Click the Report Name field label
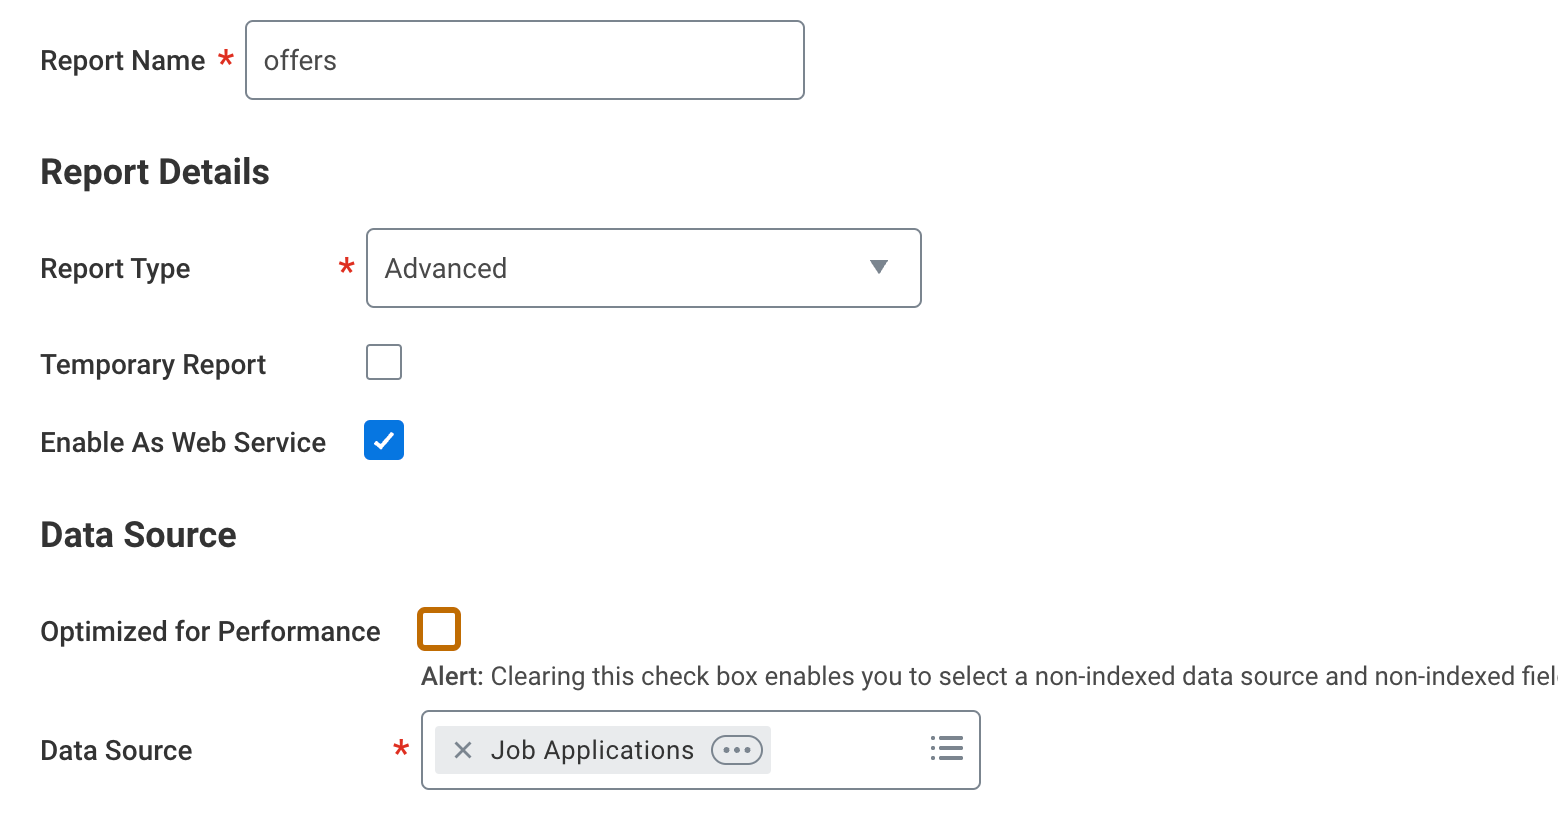 (123, 61)
